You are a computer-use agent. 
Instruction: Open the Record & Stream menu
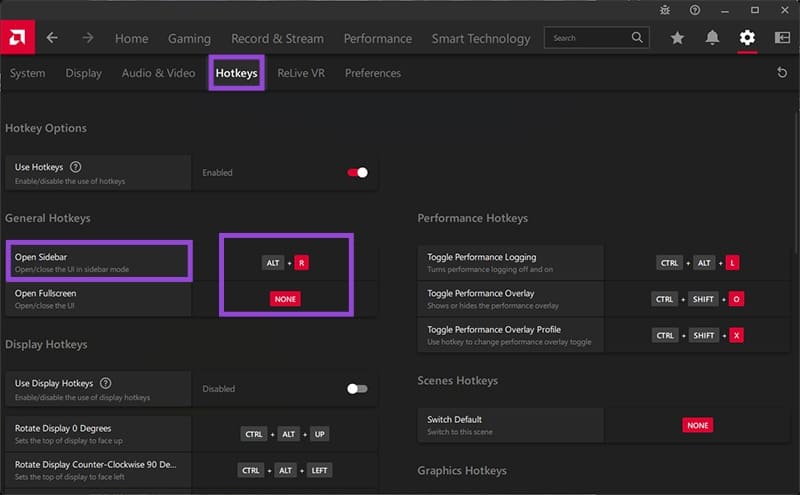point(277,39)
